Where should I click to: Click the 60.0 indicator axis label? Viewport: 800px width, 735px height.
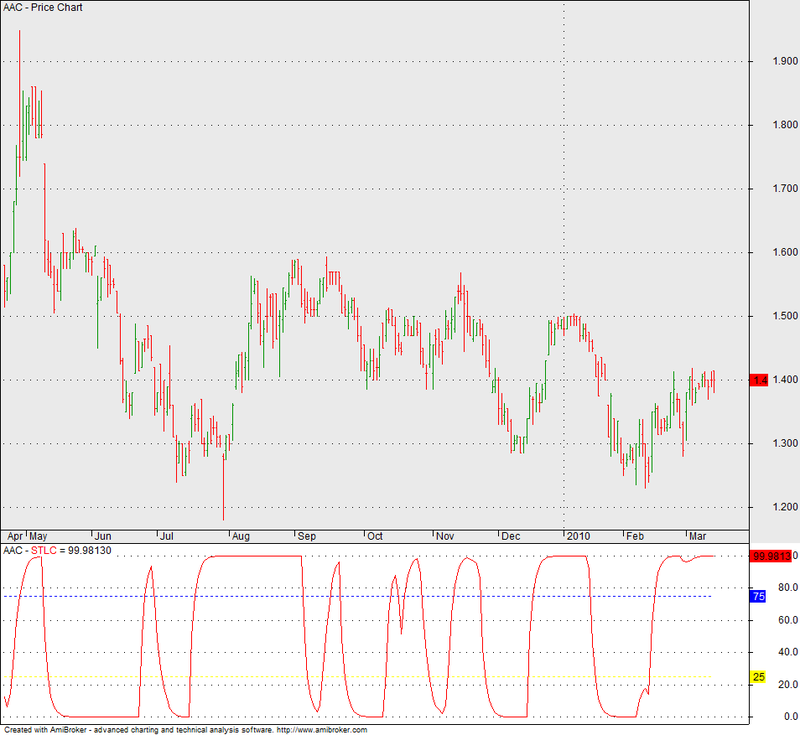788,620
